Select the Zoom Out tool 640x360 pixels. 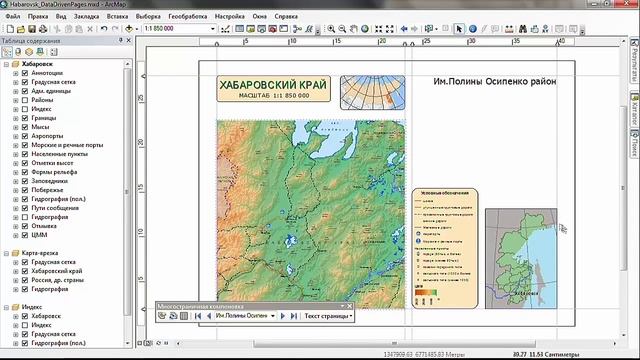point(342,29)
